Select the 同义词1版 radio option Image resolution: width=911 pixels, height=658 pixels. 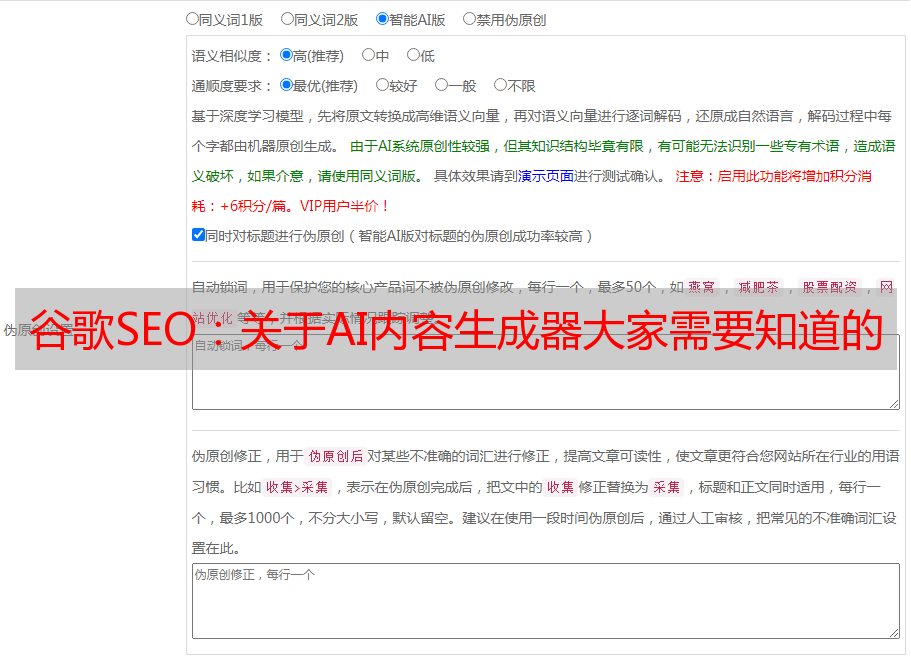tap(192, 19)
